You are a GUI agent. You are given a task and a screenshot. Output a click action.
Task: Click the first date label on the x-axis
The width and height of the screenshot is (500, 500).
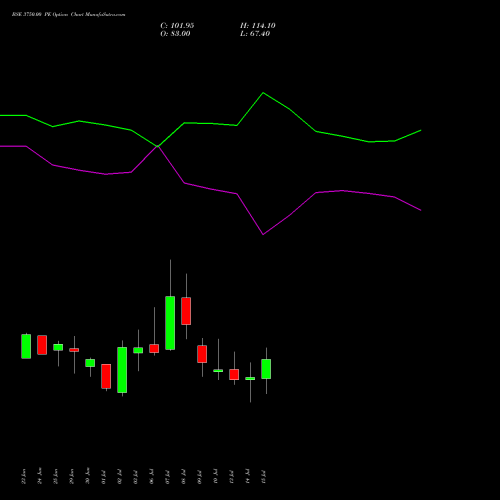[23, 477]
